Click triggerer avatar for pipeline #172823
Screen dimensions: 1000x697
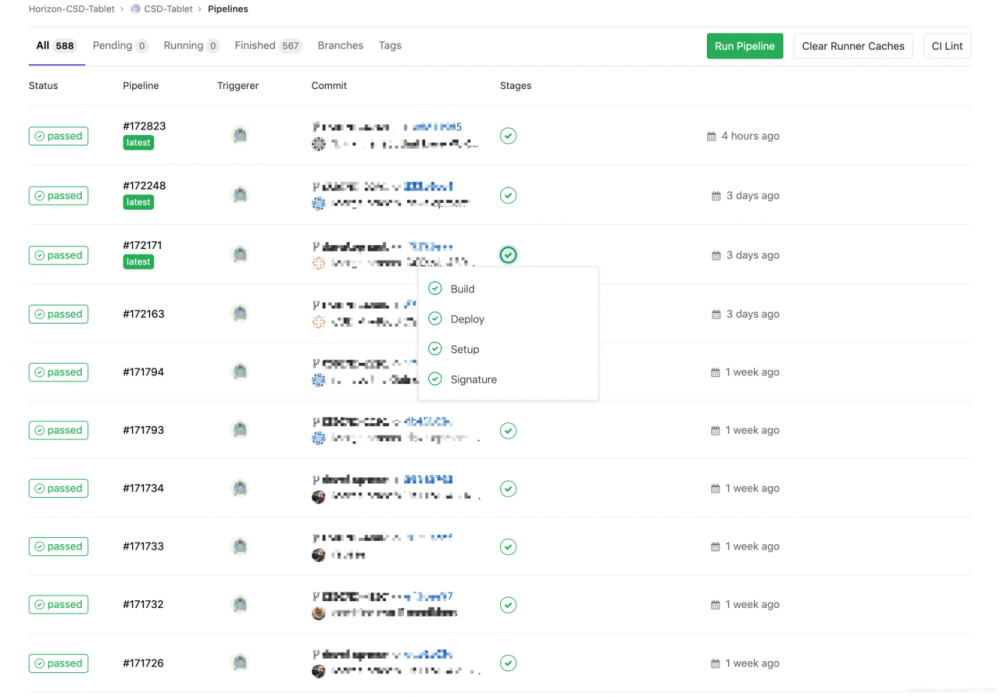click(239, 136)
